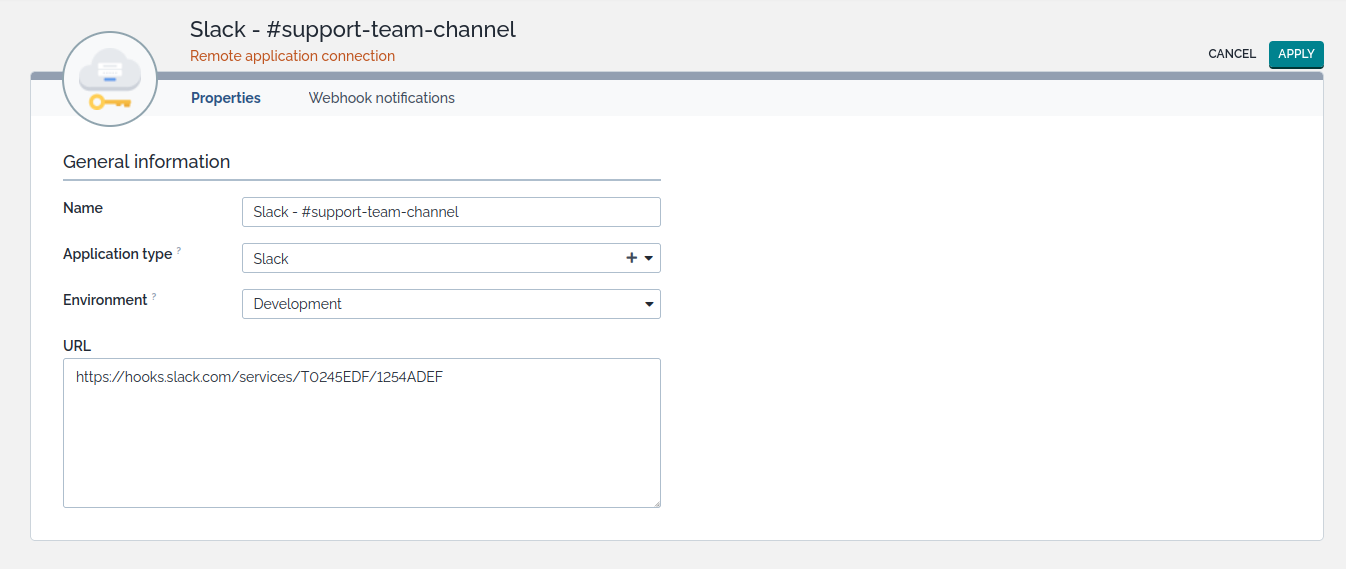
Task: Click the 'General information' section heading
Action: coord(147,162)
